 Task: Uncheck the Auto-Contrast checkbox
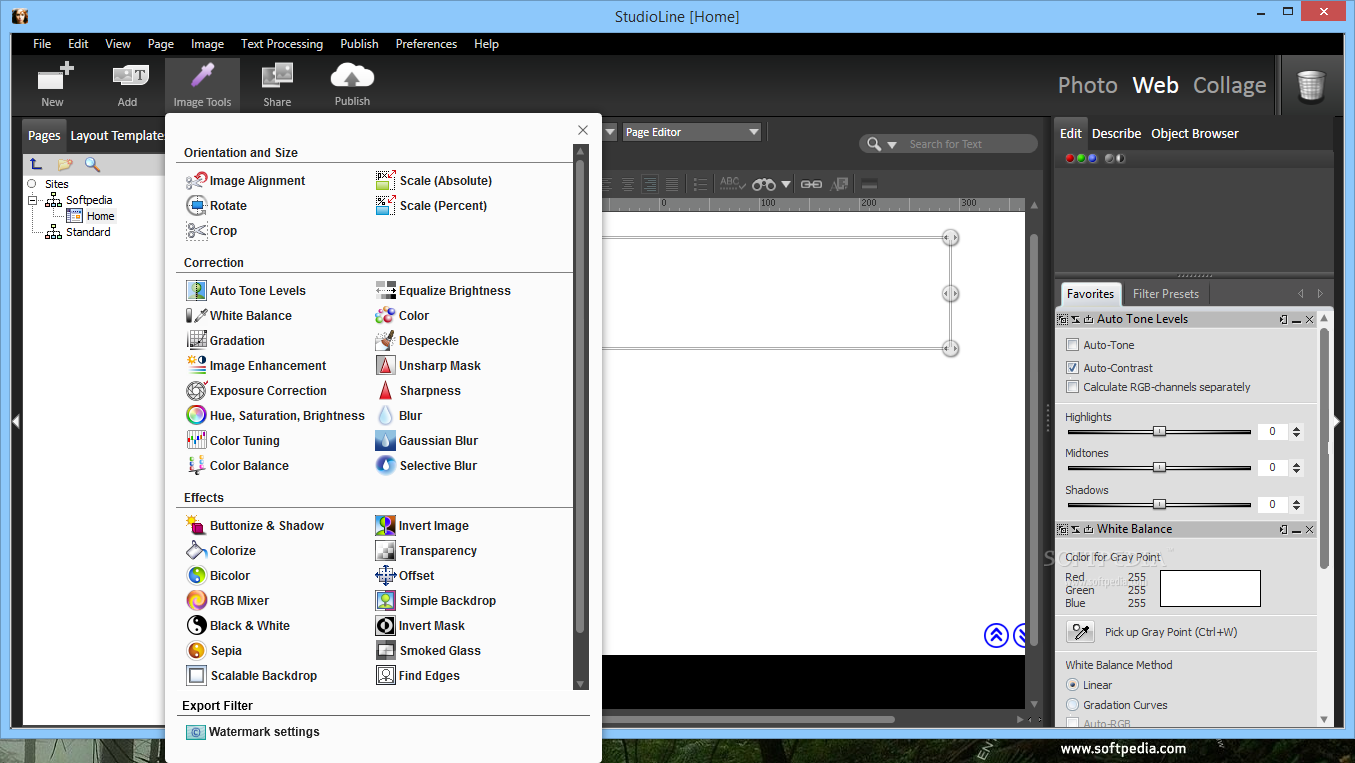[1072, 368]
